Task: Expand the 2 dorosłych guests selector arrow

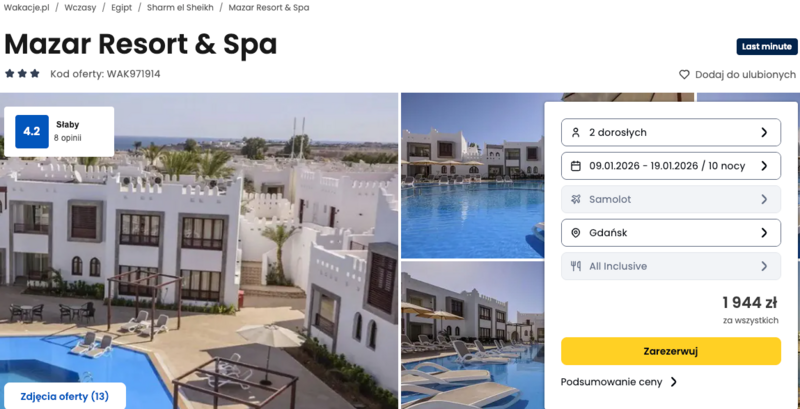Action: click(764, 133)
